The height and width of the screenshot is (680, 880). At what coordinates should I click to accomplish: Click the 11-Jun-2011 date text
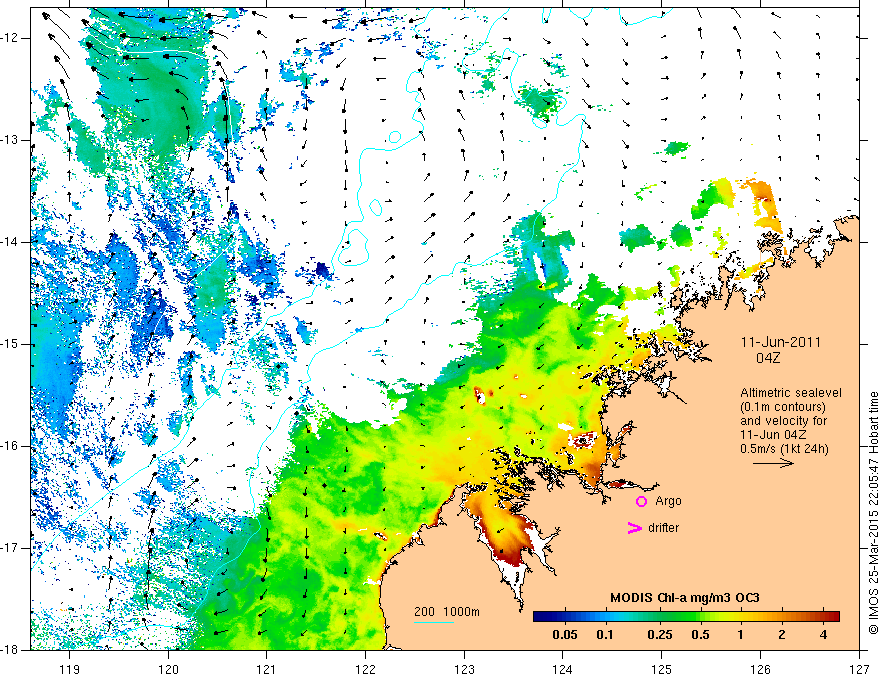coord(781,342)
